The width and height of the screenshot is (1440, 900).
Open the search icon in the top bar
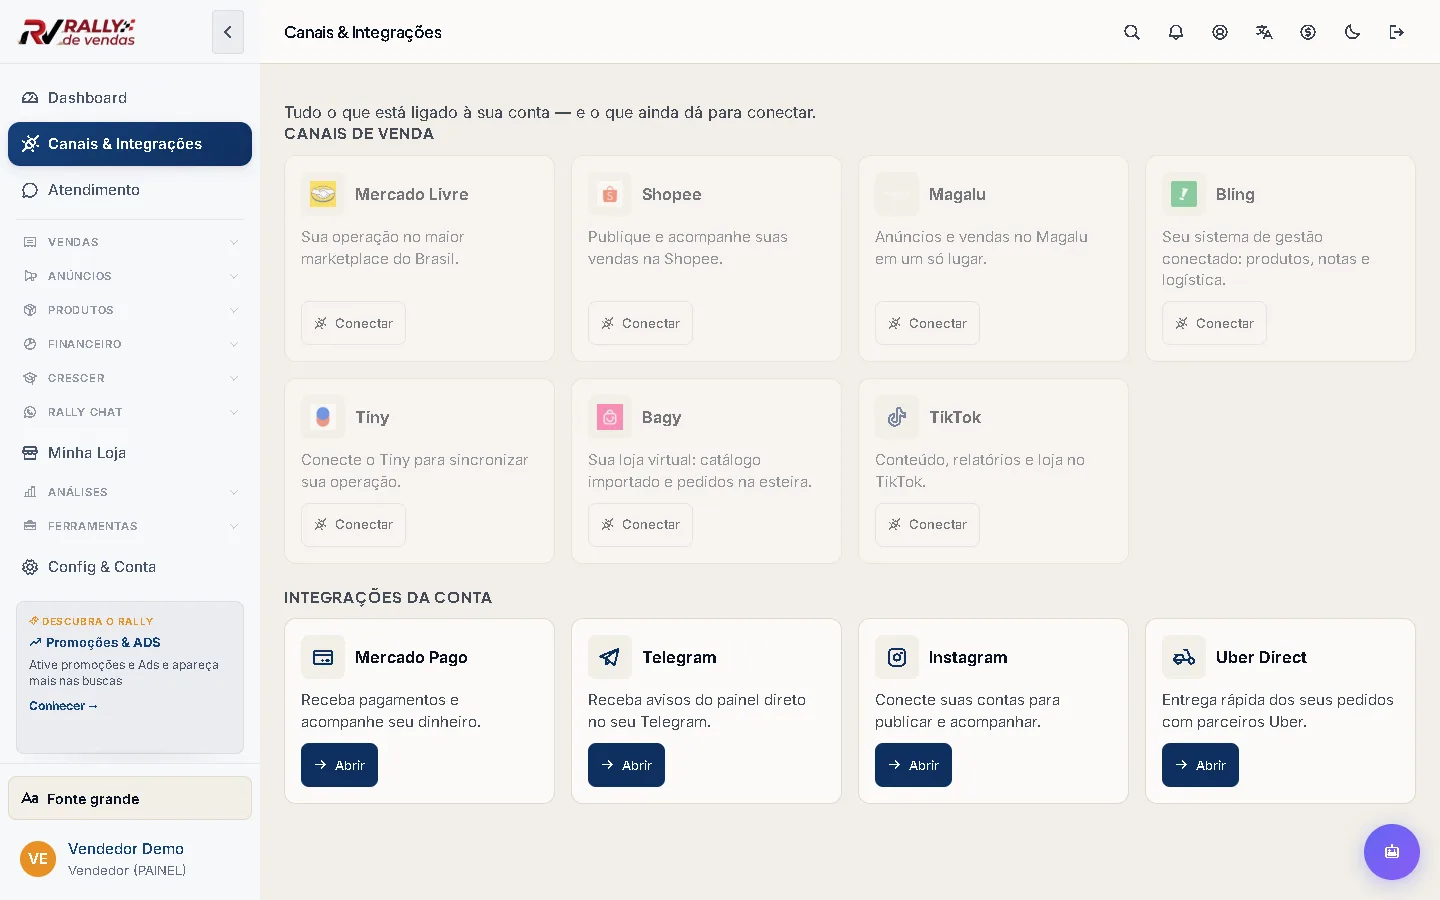click(x=1132, y=32)
